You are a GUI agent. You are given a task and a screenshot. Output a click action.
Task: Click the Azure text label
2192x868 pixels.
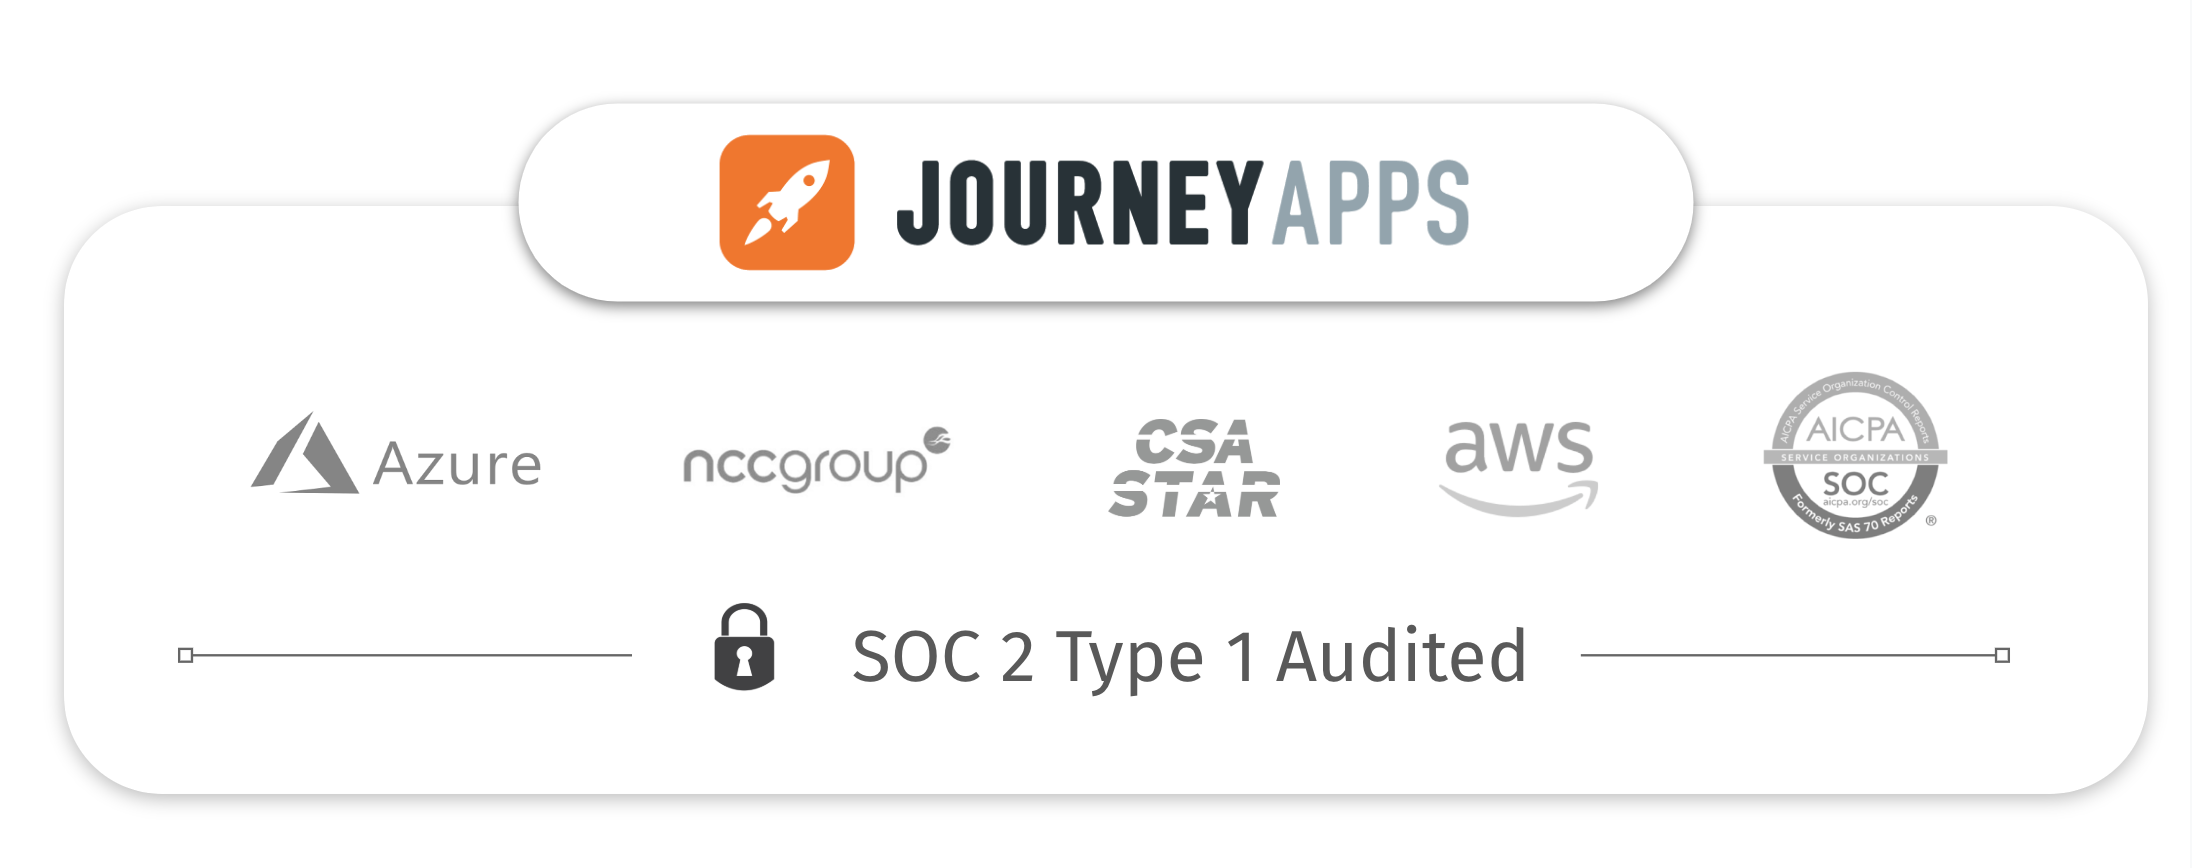[457, 465]
